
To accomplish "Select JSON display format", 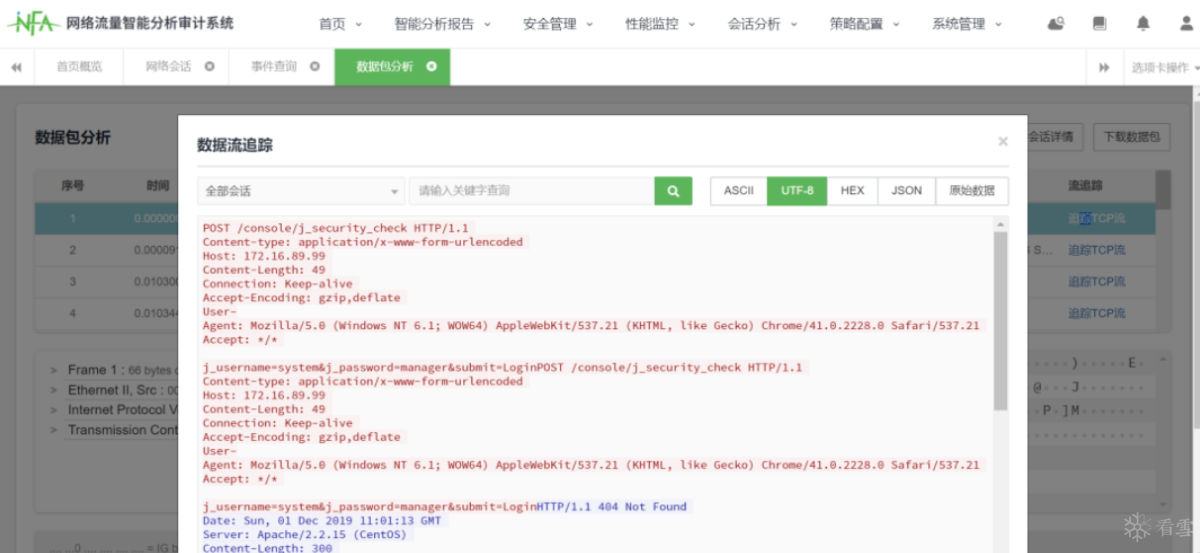I will click(x=907, y=191).
